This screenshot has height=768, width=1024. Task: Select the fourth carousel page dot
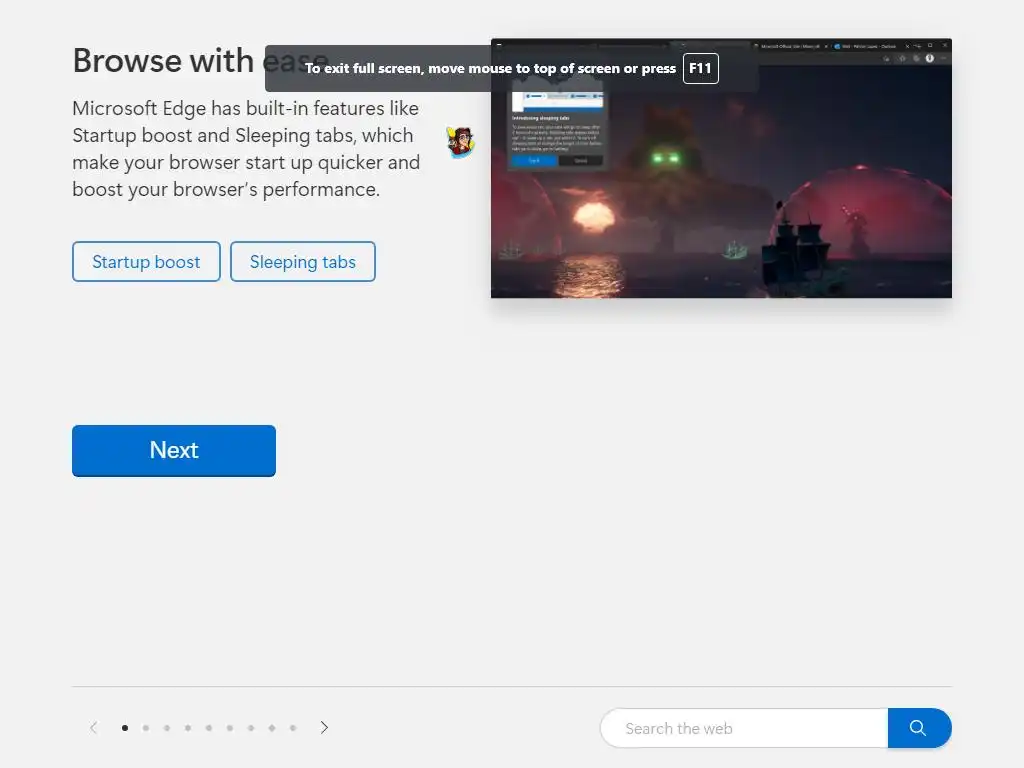[187, 728]
